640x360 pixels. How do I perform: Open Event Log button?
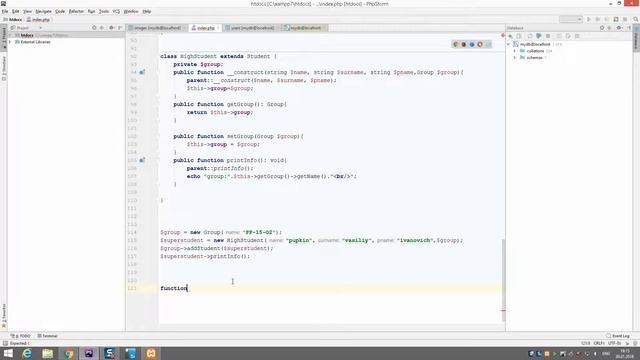coord(618,336)
